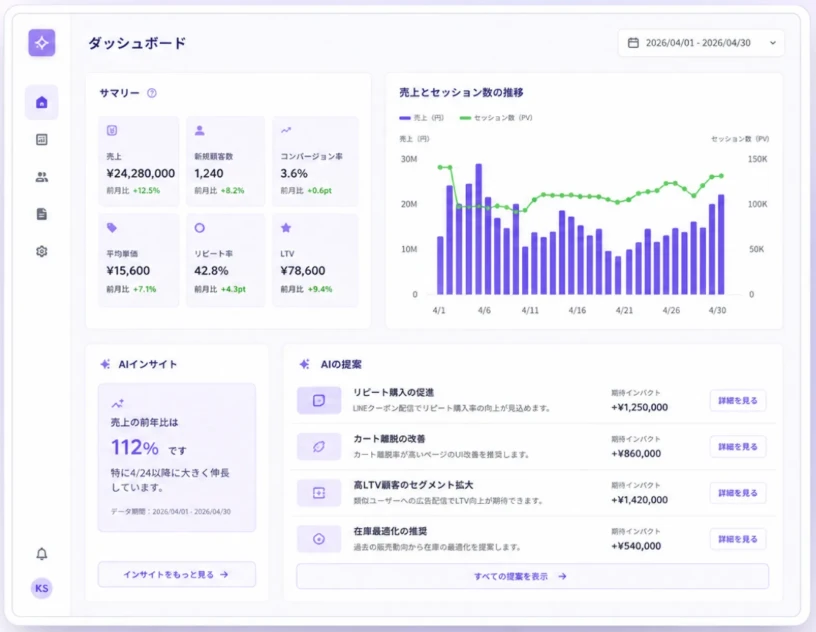816x632 pixels.
Task: Click the 4/16 x-axis label
Action: 577,310
